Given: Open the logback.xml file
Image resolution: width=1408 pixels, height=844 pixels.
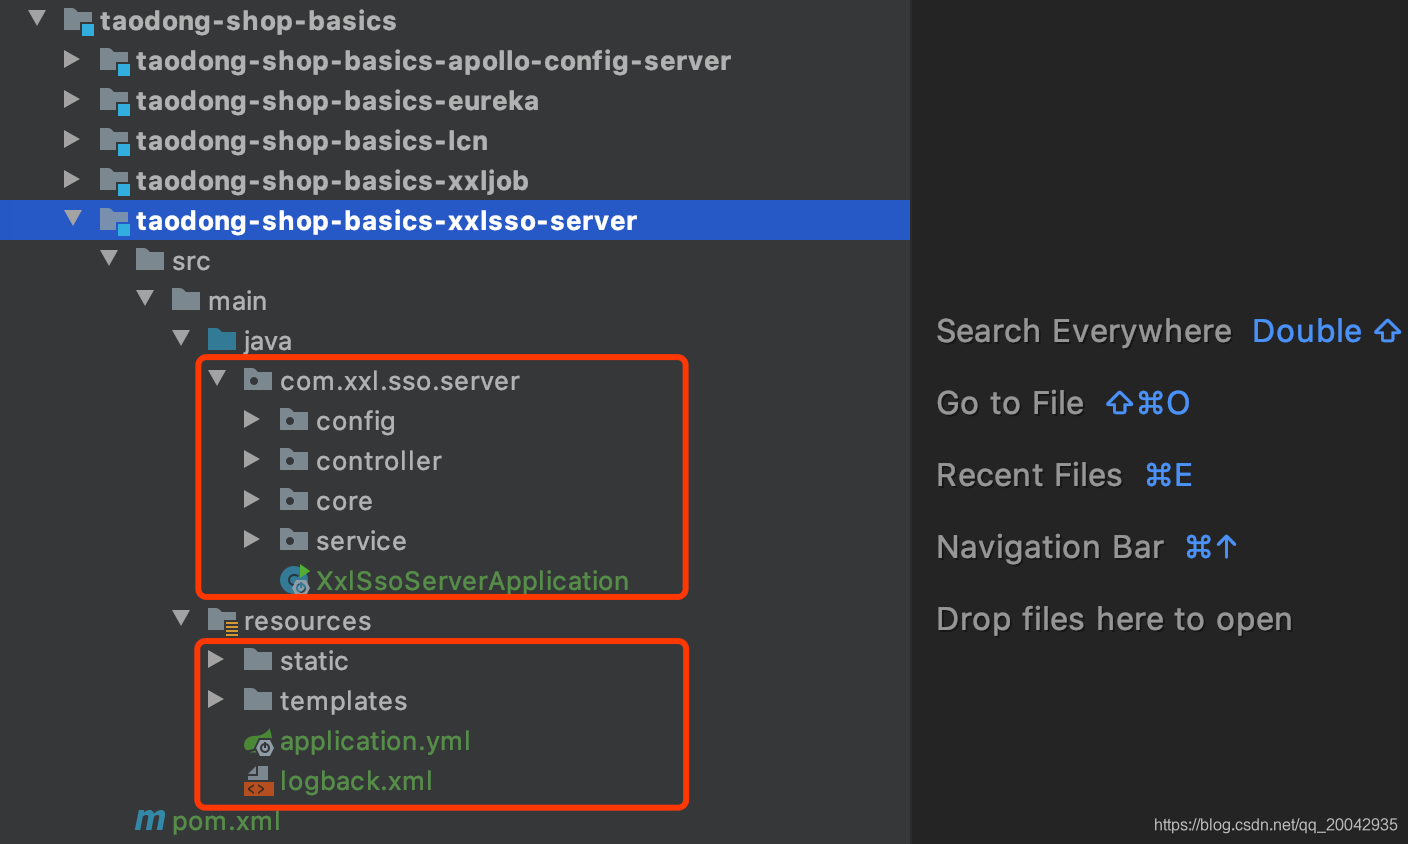Looking at the screenshot, I should 356,781.
